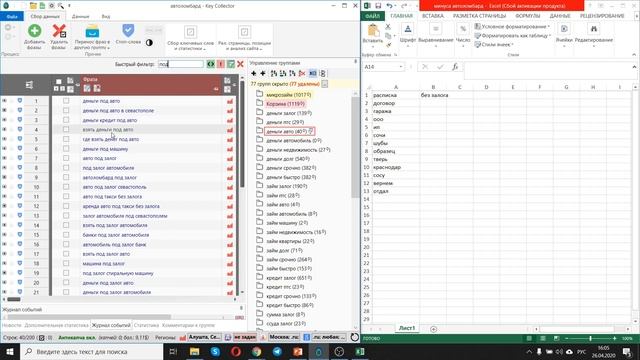Image resolution: width=640 pixels, height=360 pixels.
Task: Click the Добавить фразы green plus icon
Action: 34,31
